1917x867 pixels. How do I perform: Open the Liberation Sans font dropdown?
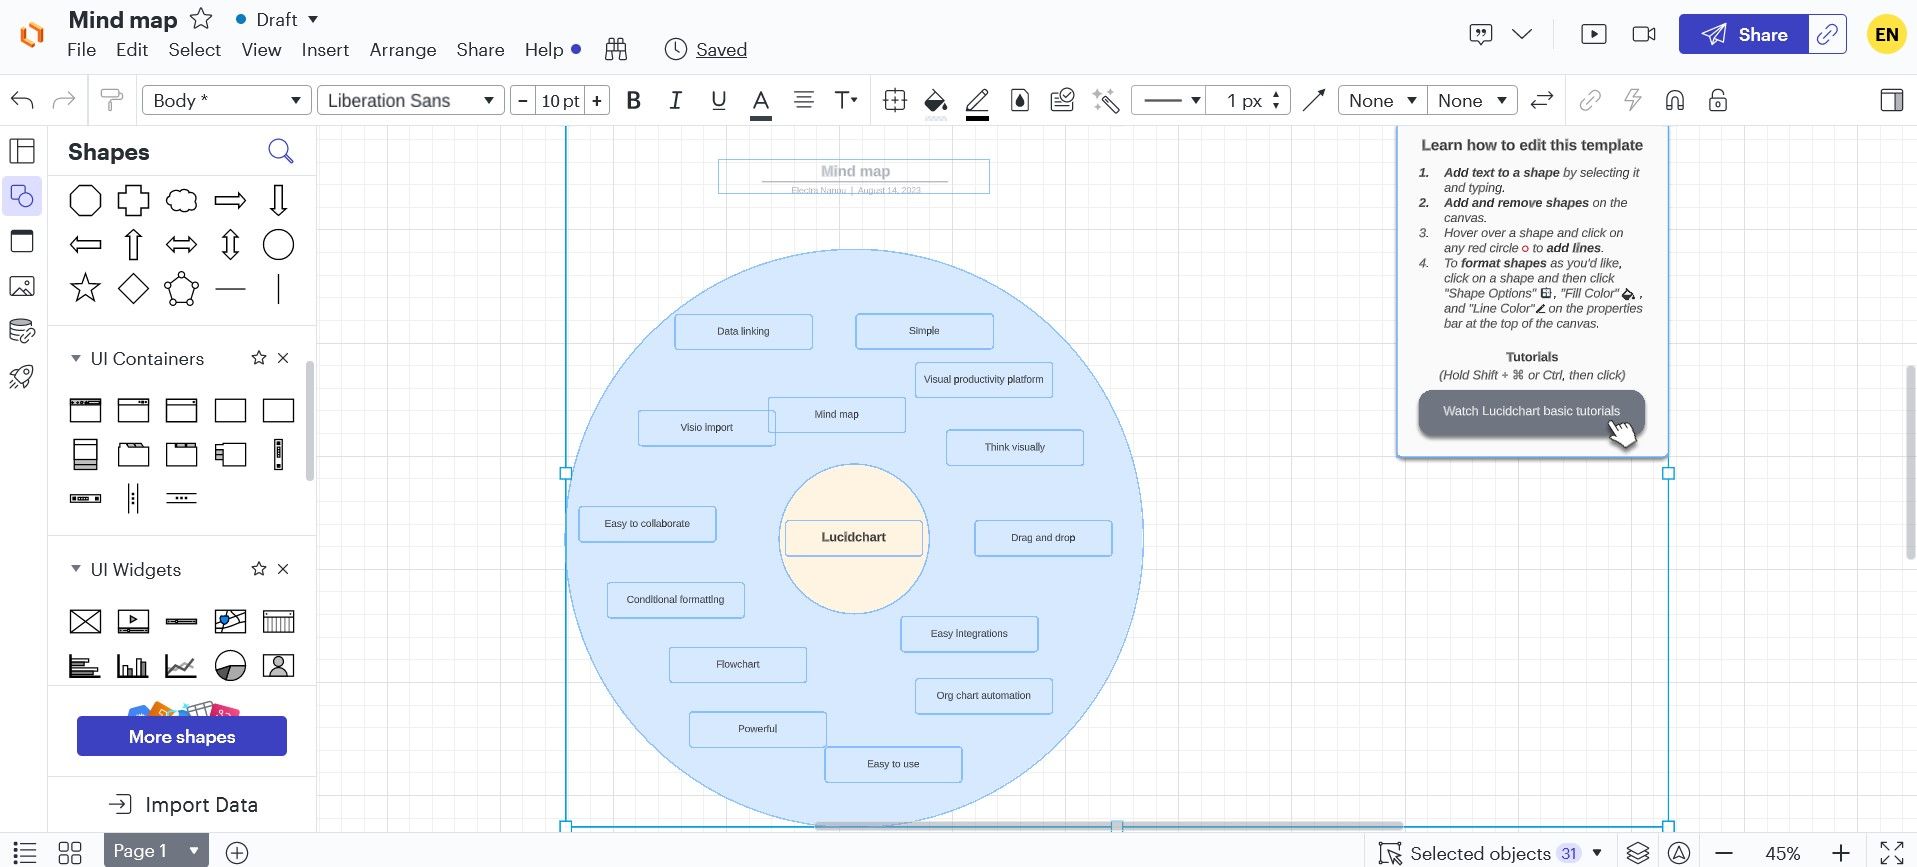point(410,101)
